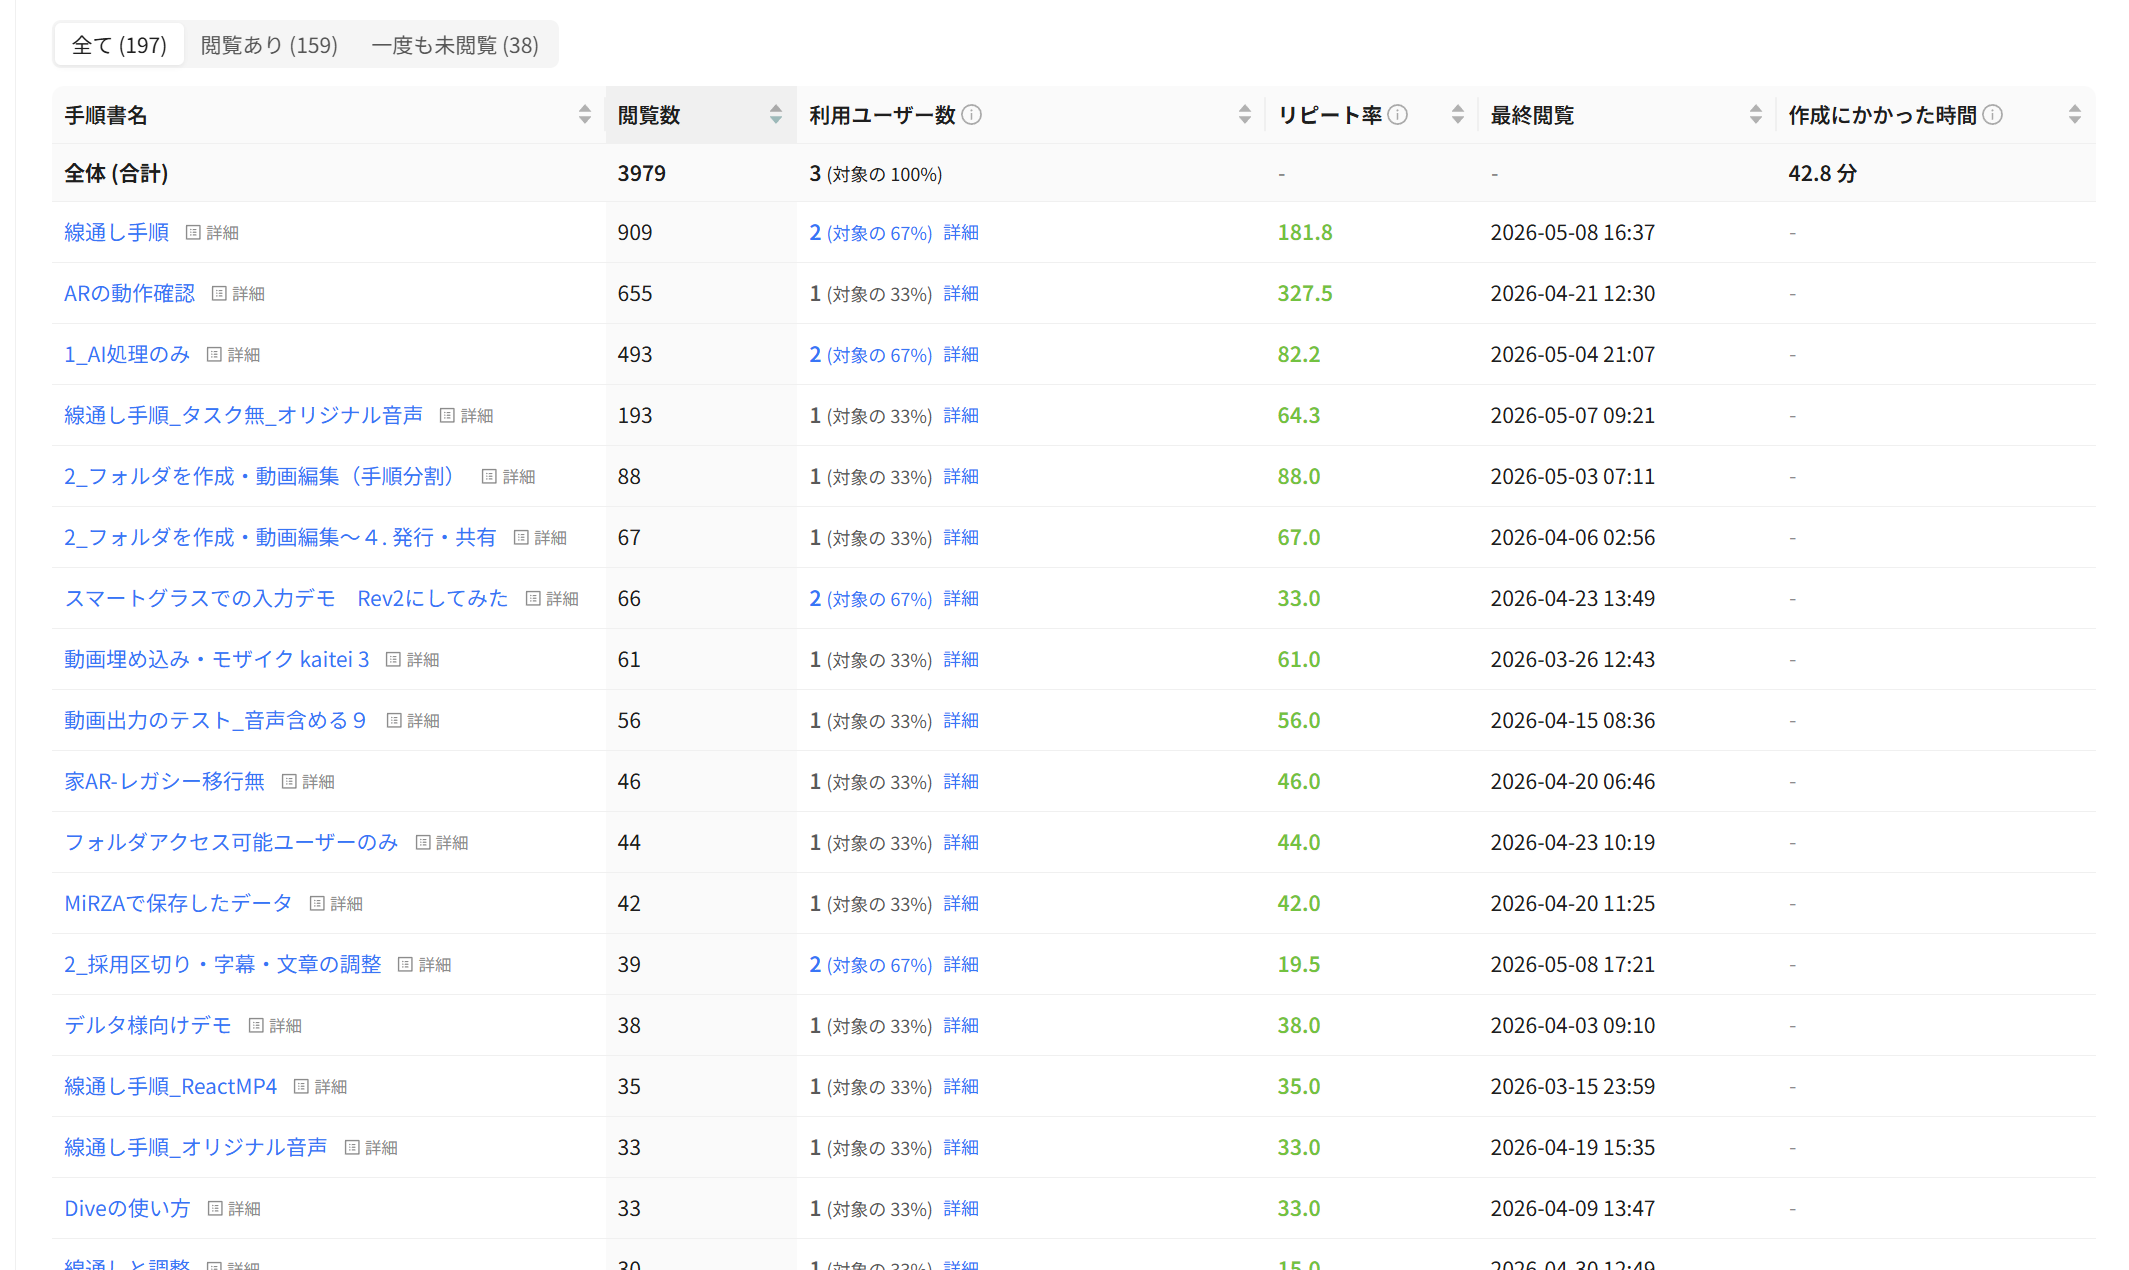Image resolution: width=2129 pixels, height=1270 pixels.
Task: Click 詳細 icon beside ARの動作確認 name
Action: [238, 294]
